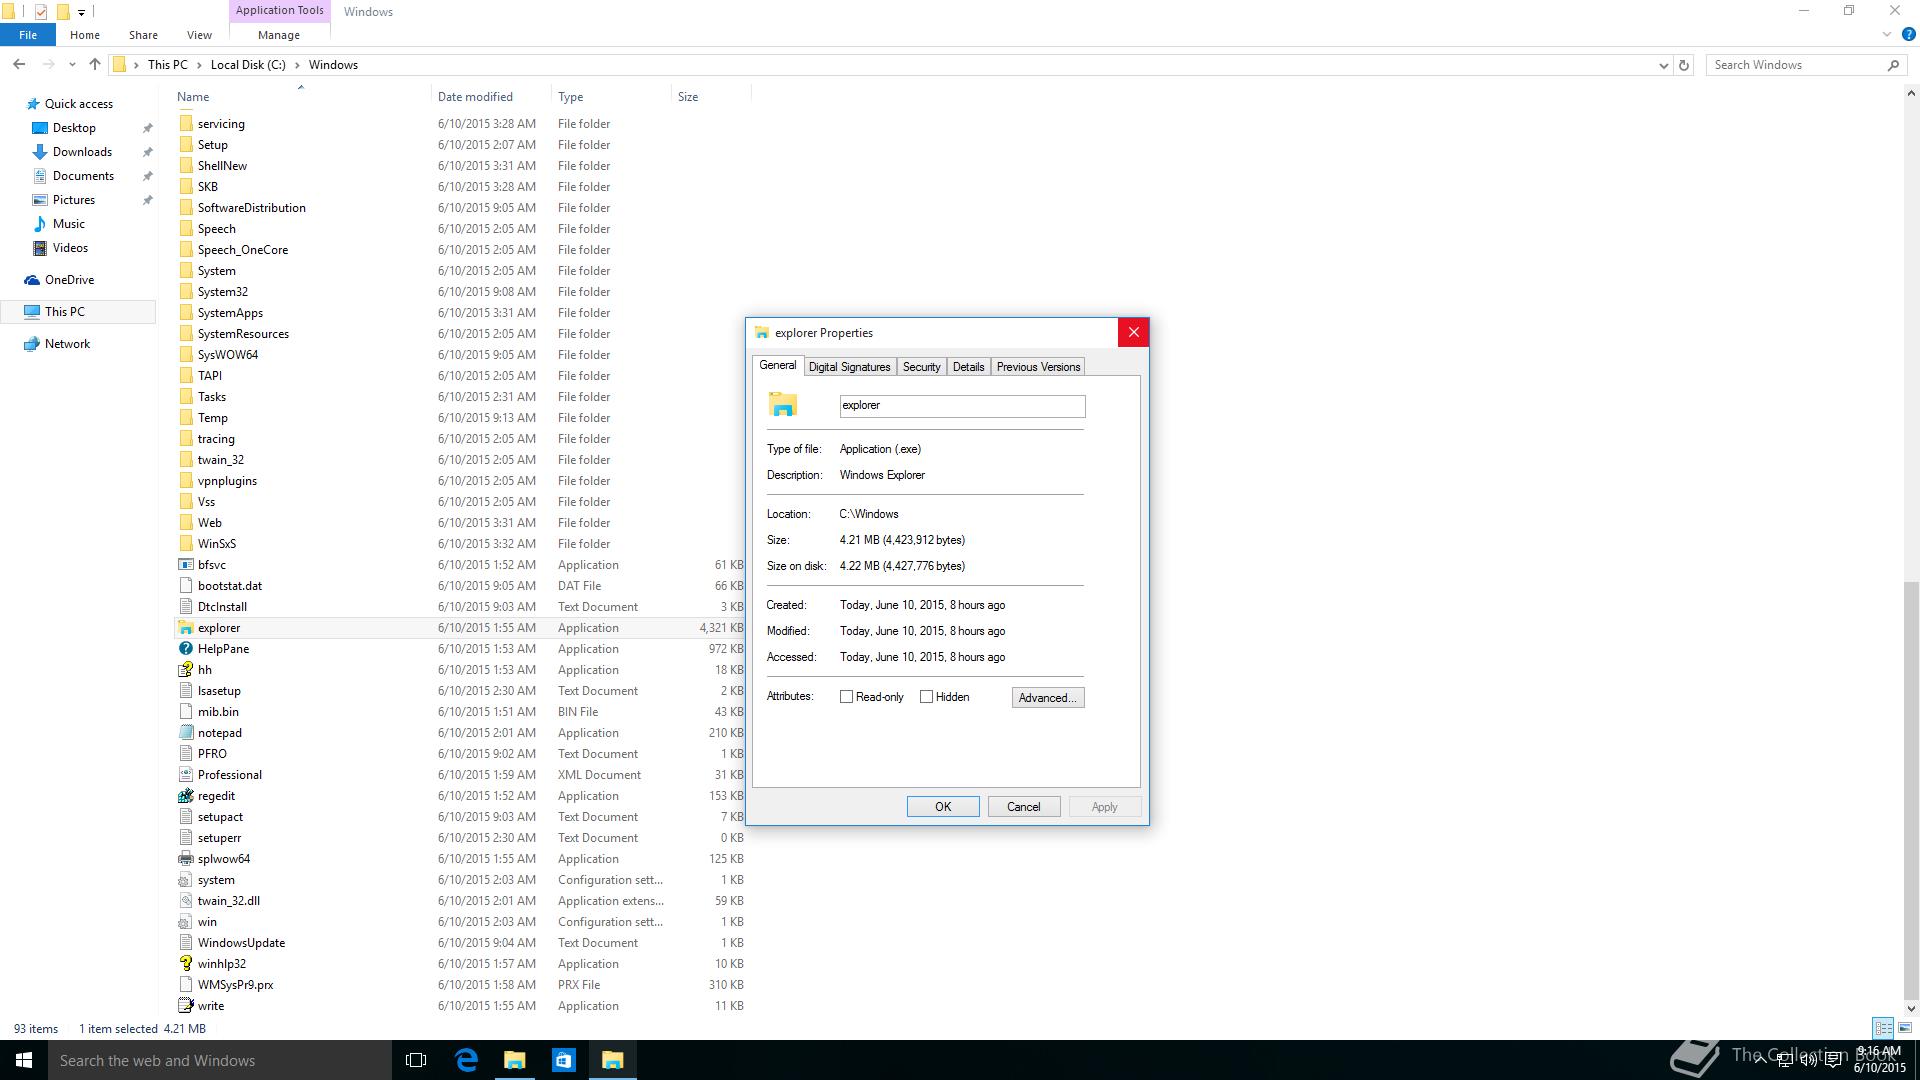1920x1080 pixels.
Task: Switch to Digital Signatures tab
Action: point(849,367)
